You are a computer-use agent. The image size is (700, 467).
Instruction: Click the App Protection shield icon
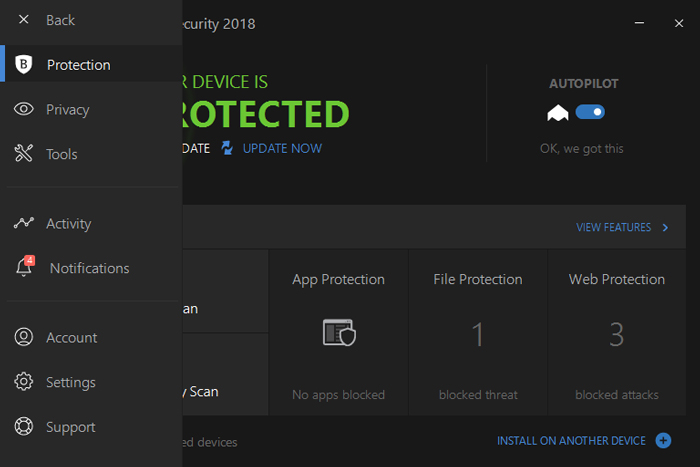pos(338,333)
